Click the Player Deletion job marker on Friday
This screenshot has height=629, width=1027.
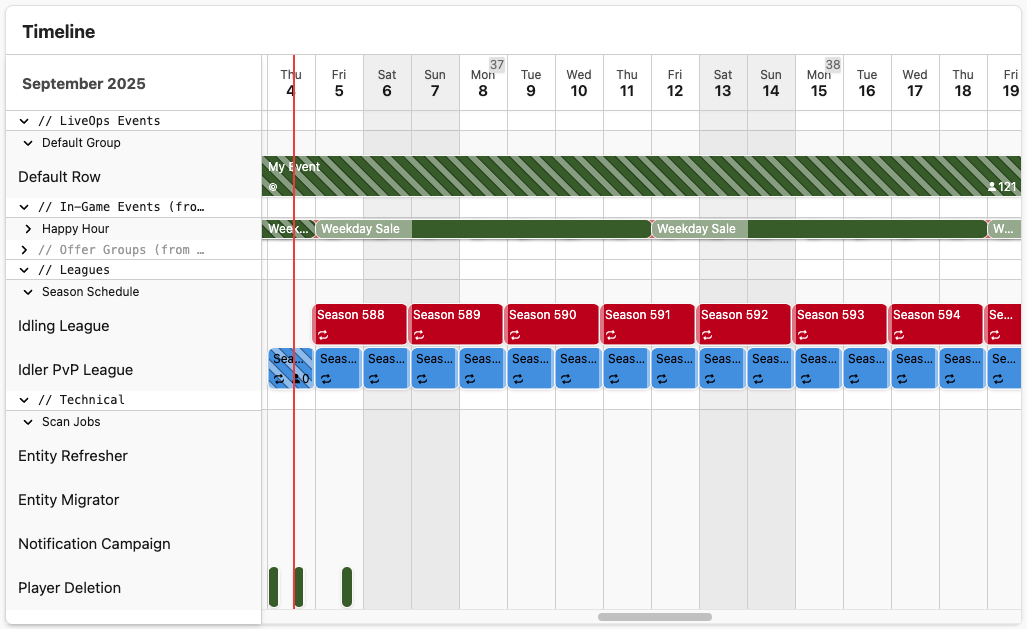tap(347, 587)
